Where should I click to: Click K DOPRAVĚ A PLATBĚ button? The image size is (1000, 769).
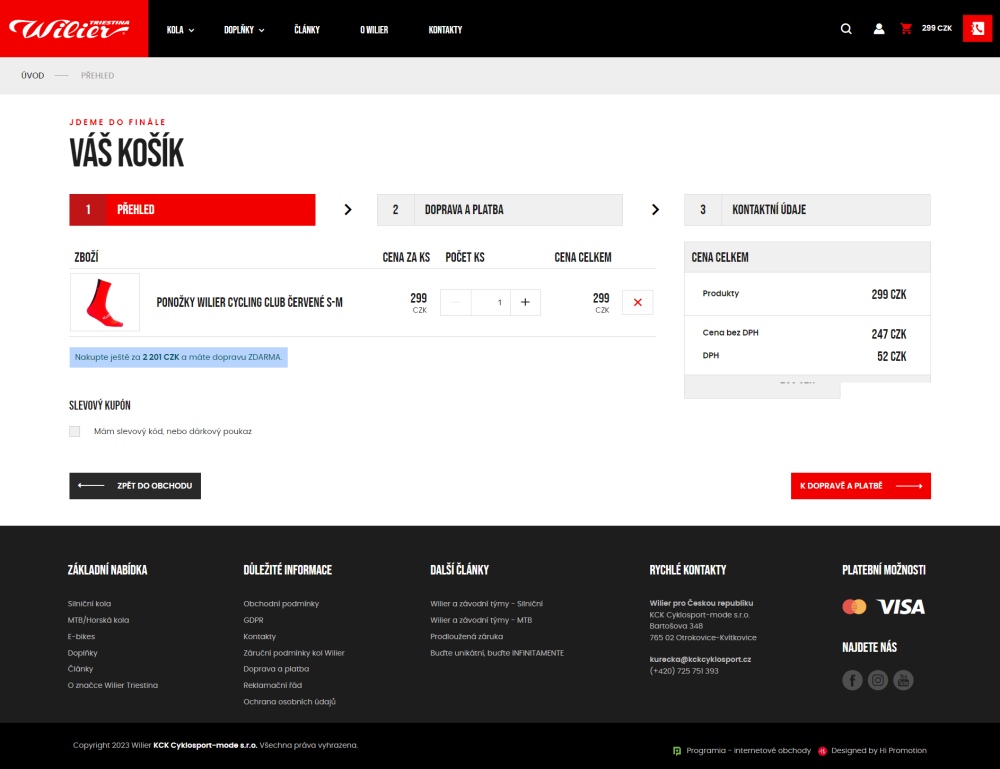pos(861,486)
